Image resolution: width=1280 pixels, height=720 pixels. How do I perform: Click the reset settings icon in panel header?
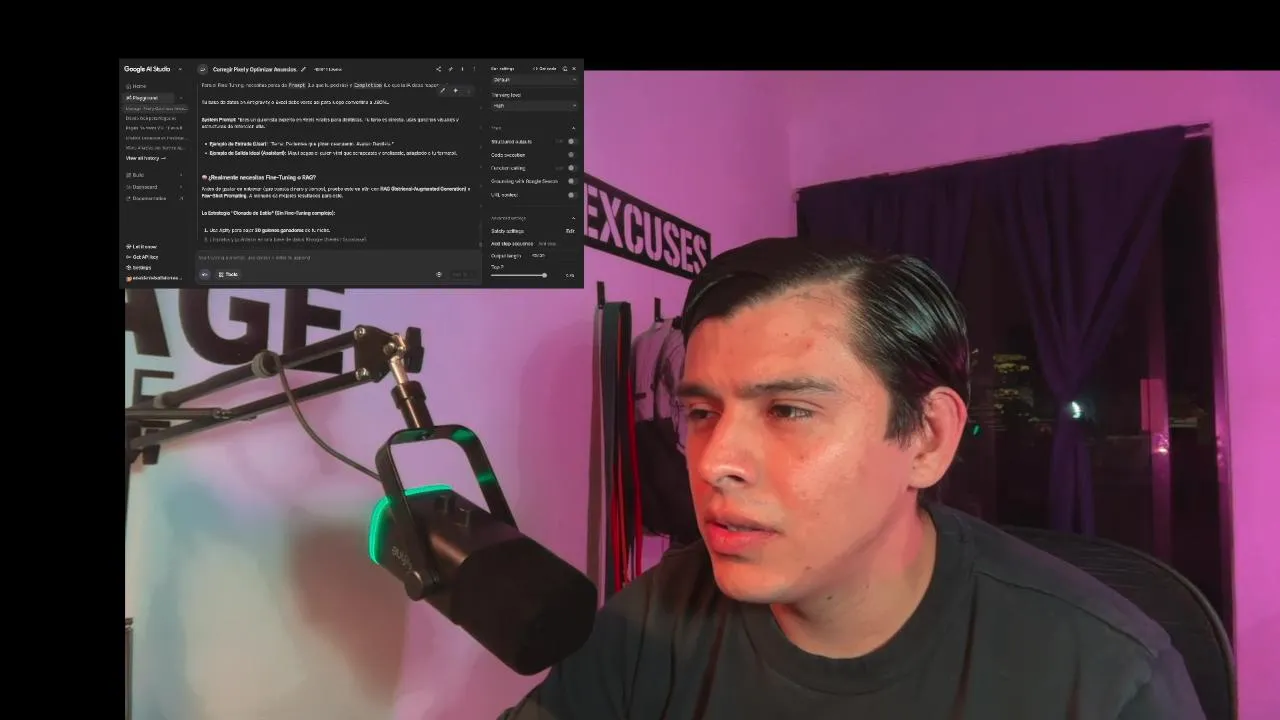click(x=565, y=69)
